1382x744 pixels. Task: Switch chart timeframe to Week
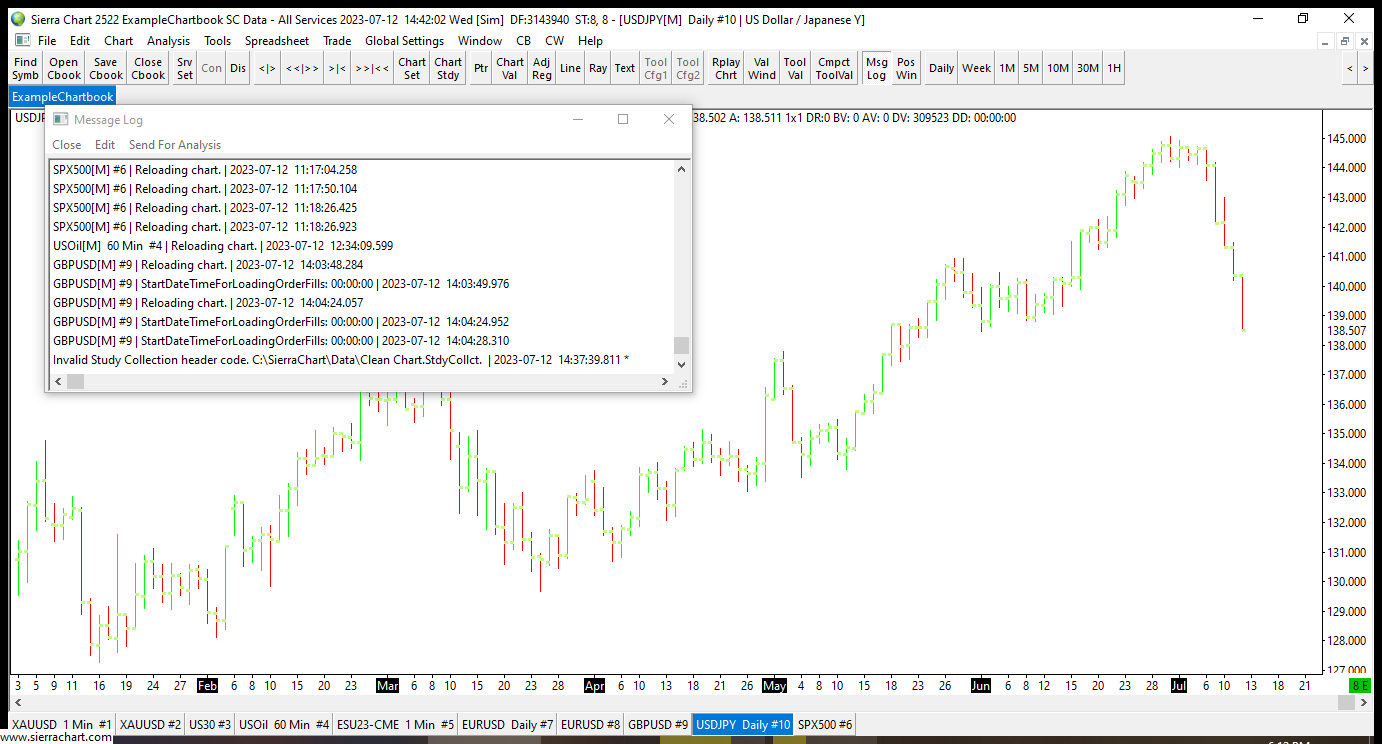click(976, 68)
